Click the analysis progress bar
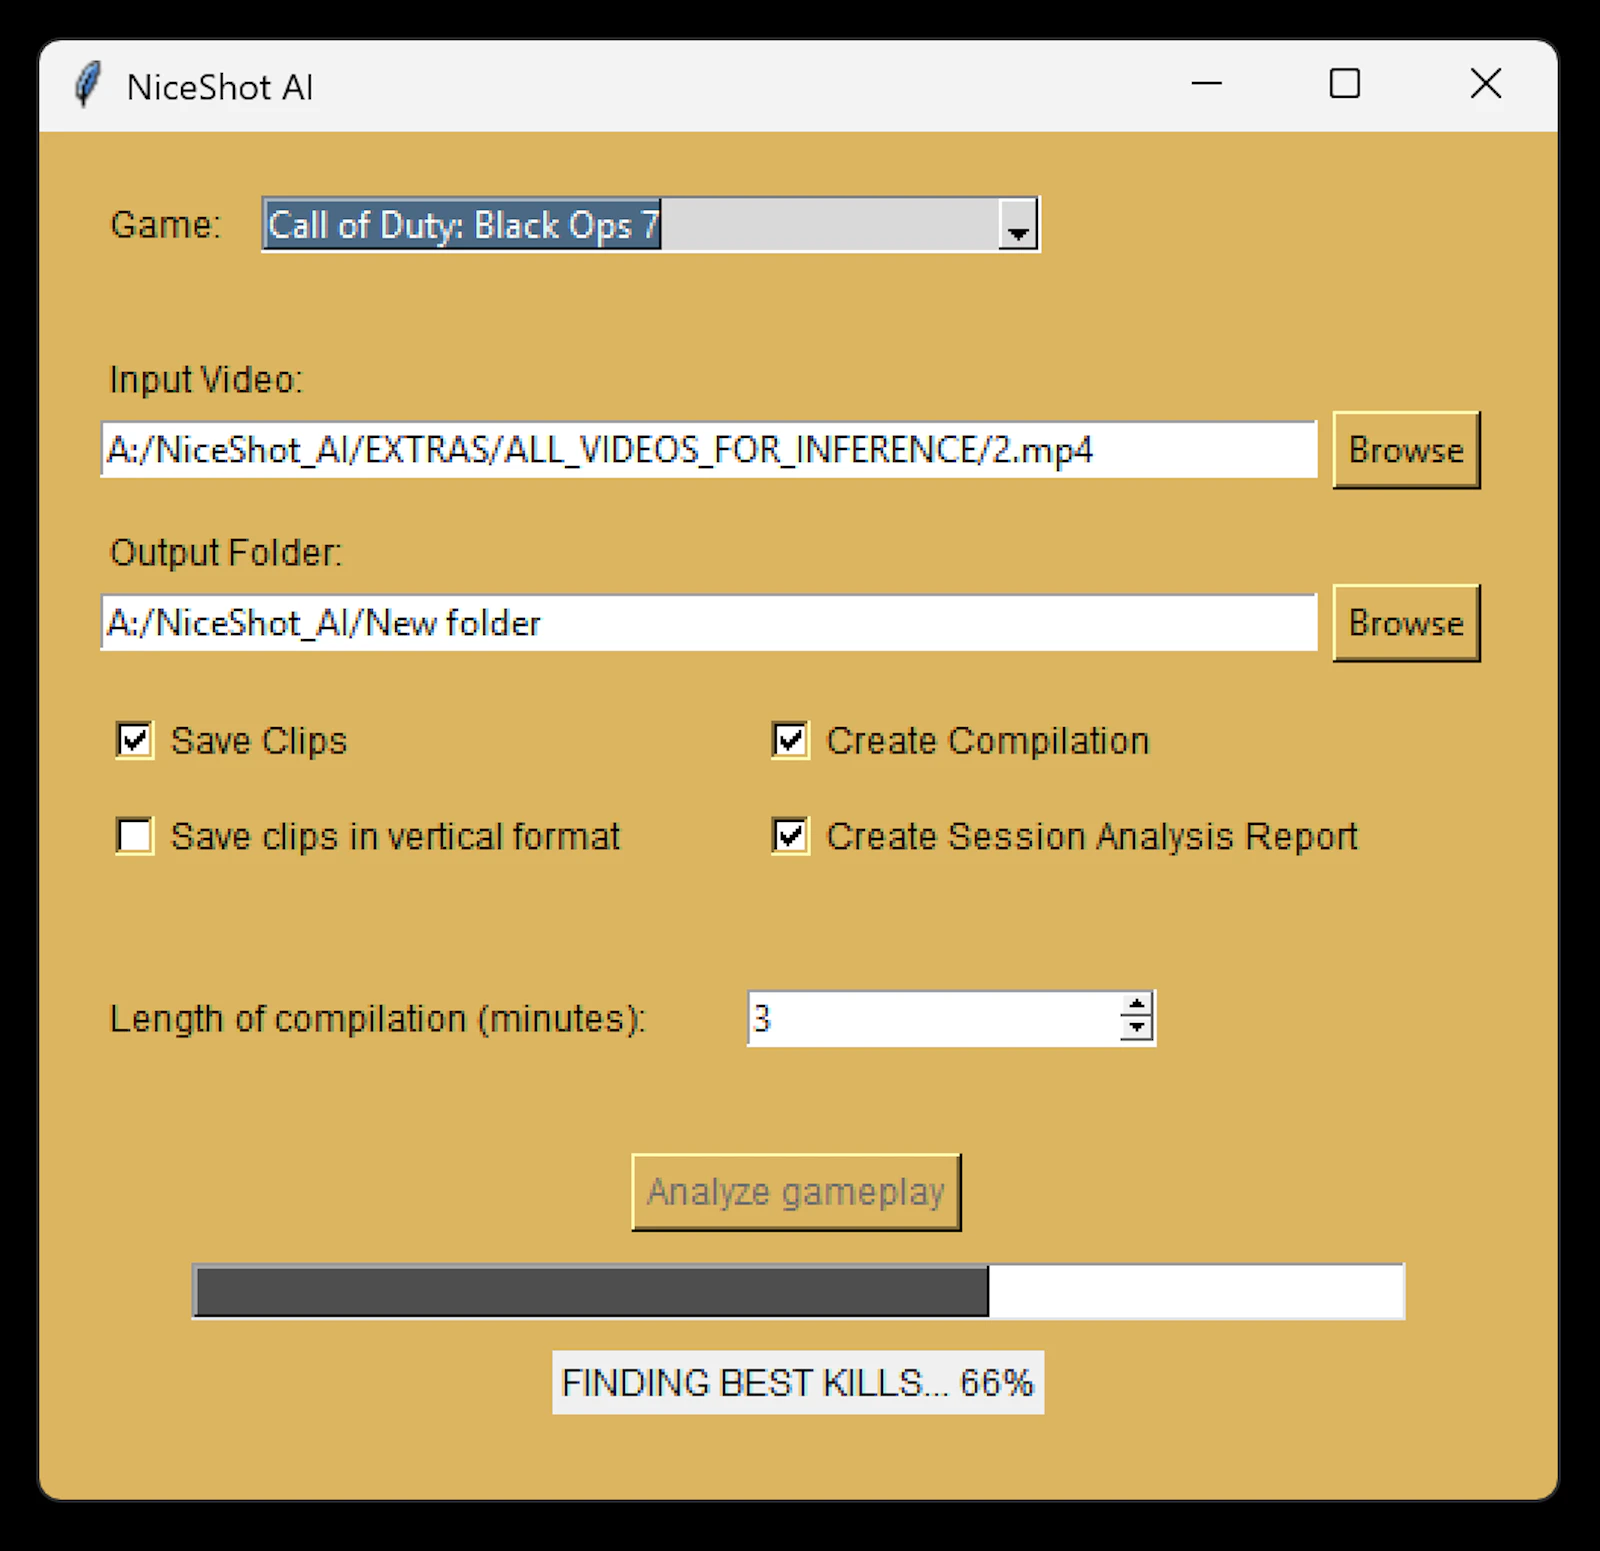The height and width of the screenshot is (1551, 1600). pos(798,1291)
